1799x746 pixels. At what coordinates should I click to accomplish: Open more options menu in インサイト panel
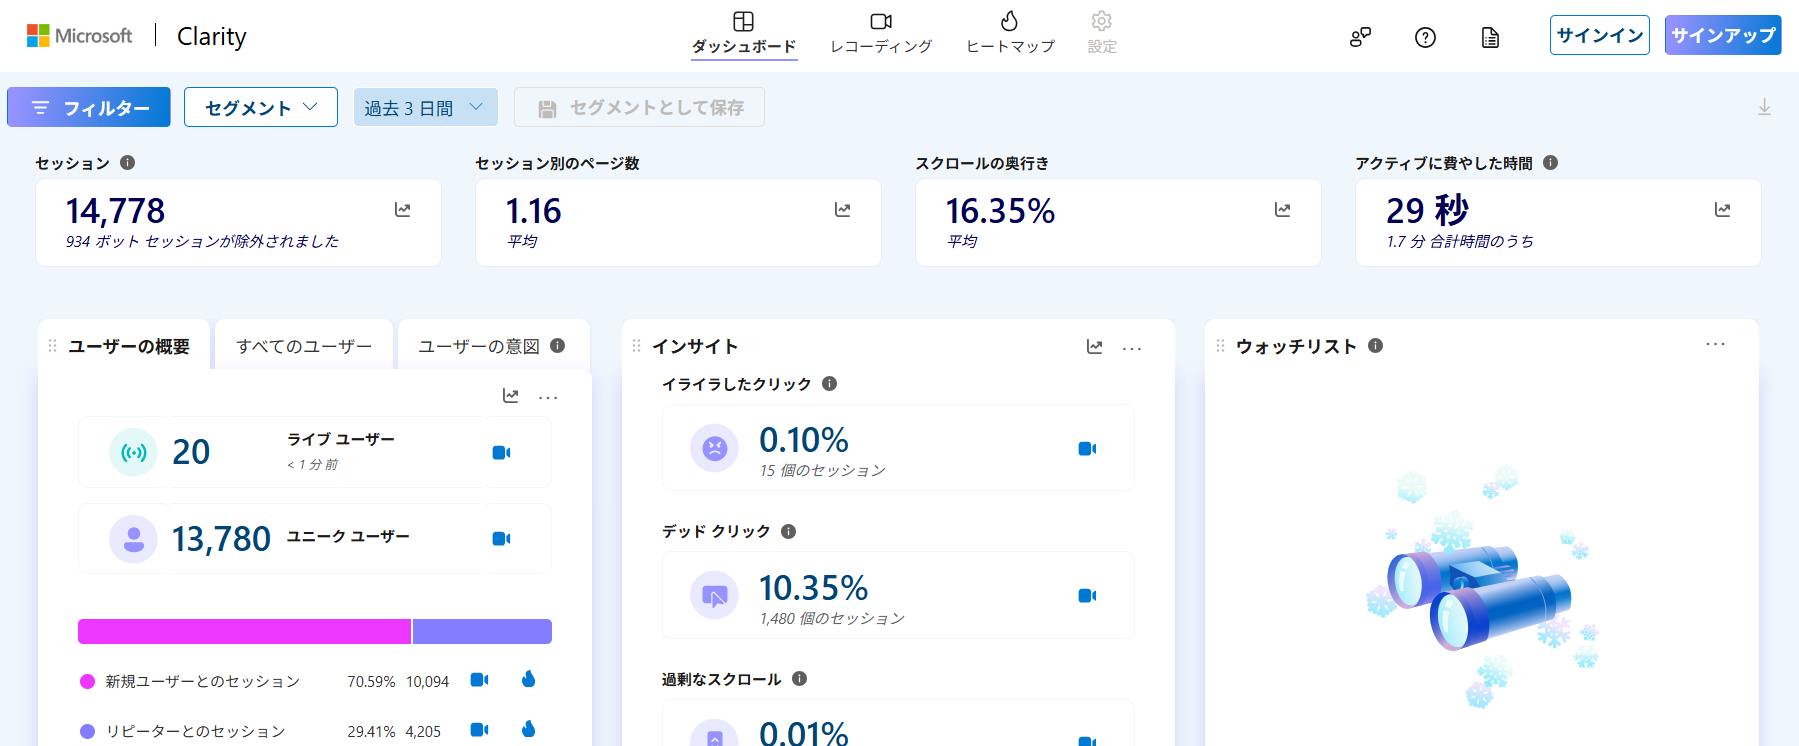coord(1132,348)
